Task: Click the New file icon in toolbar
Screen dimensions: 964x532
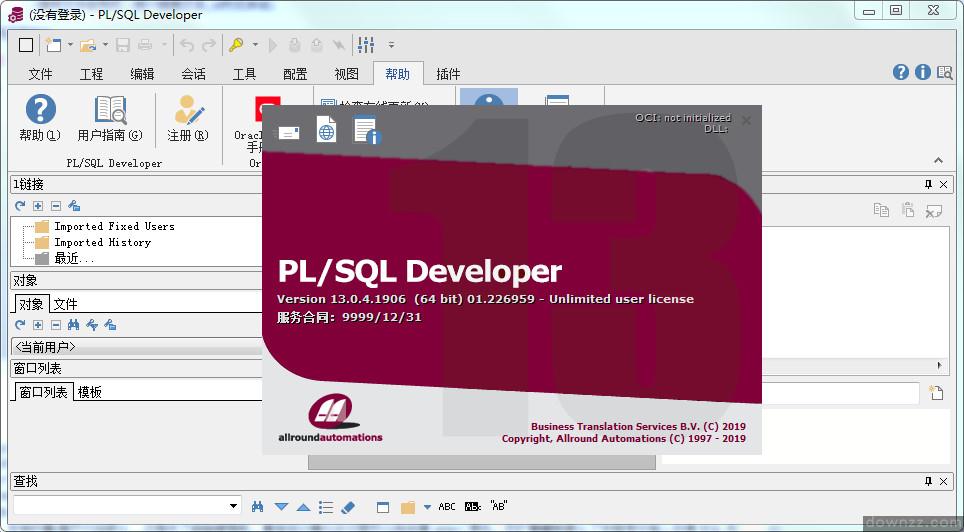Action: (53, 45)
